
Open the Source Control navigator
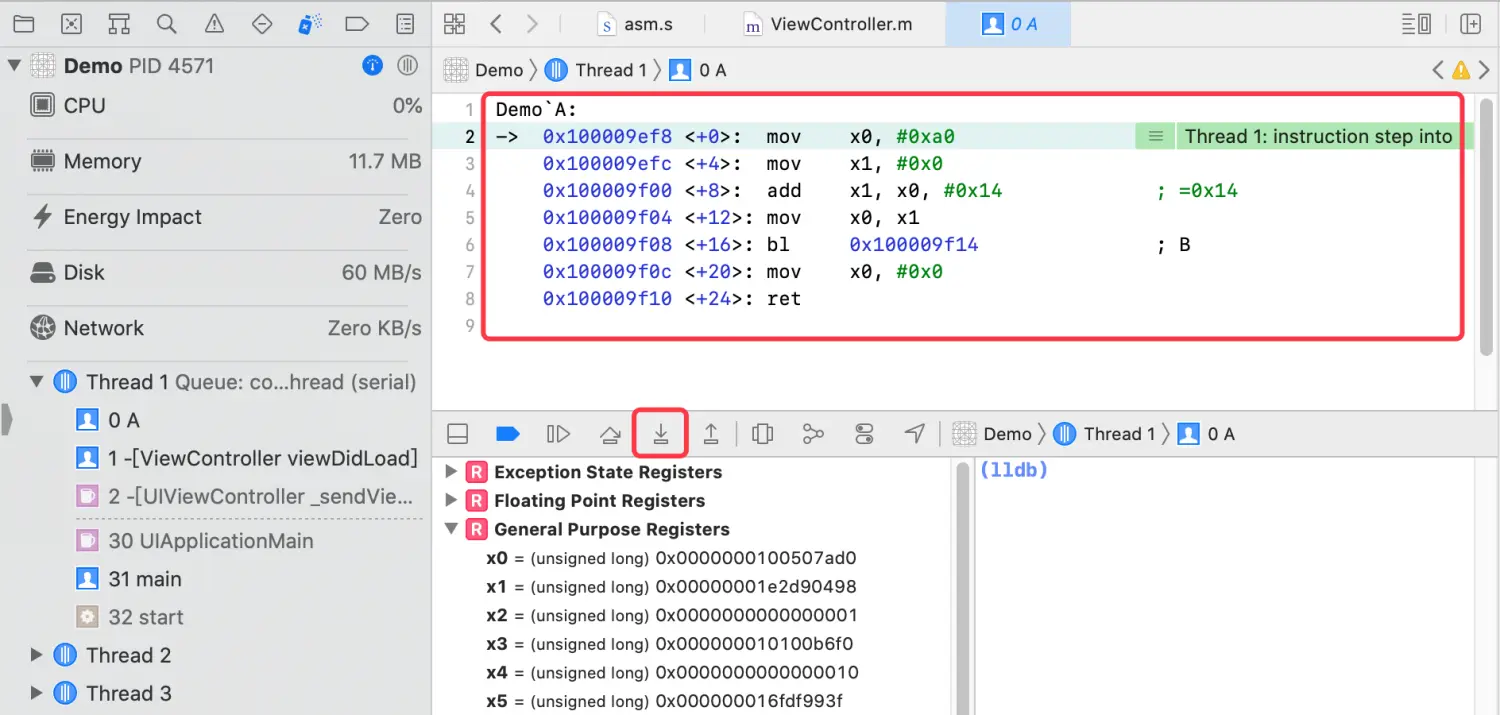pyautogui.click(x=71, y=24)
